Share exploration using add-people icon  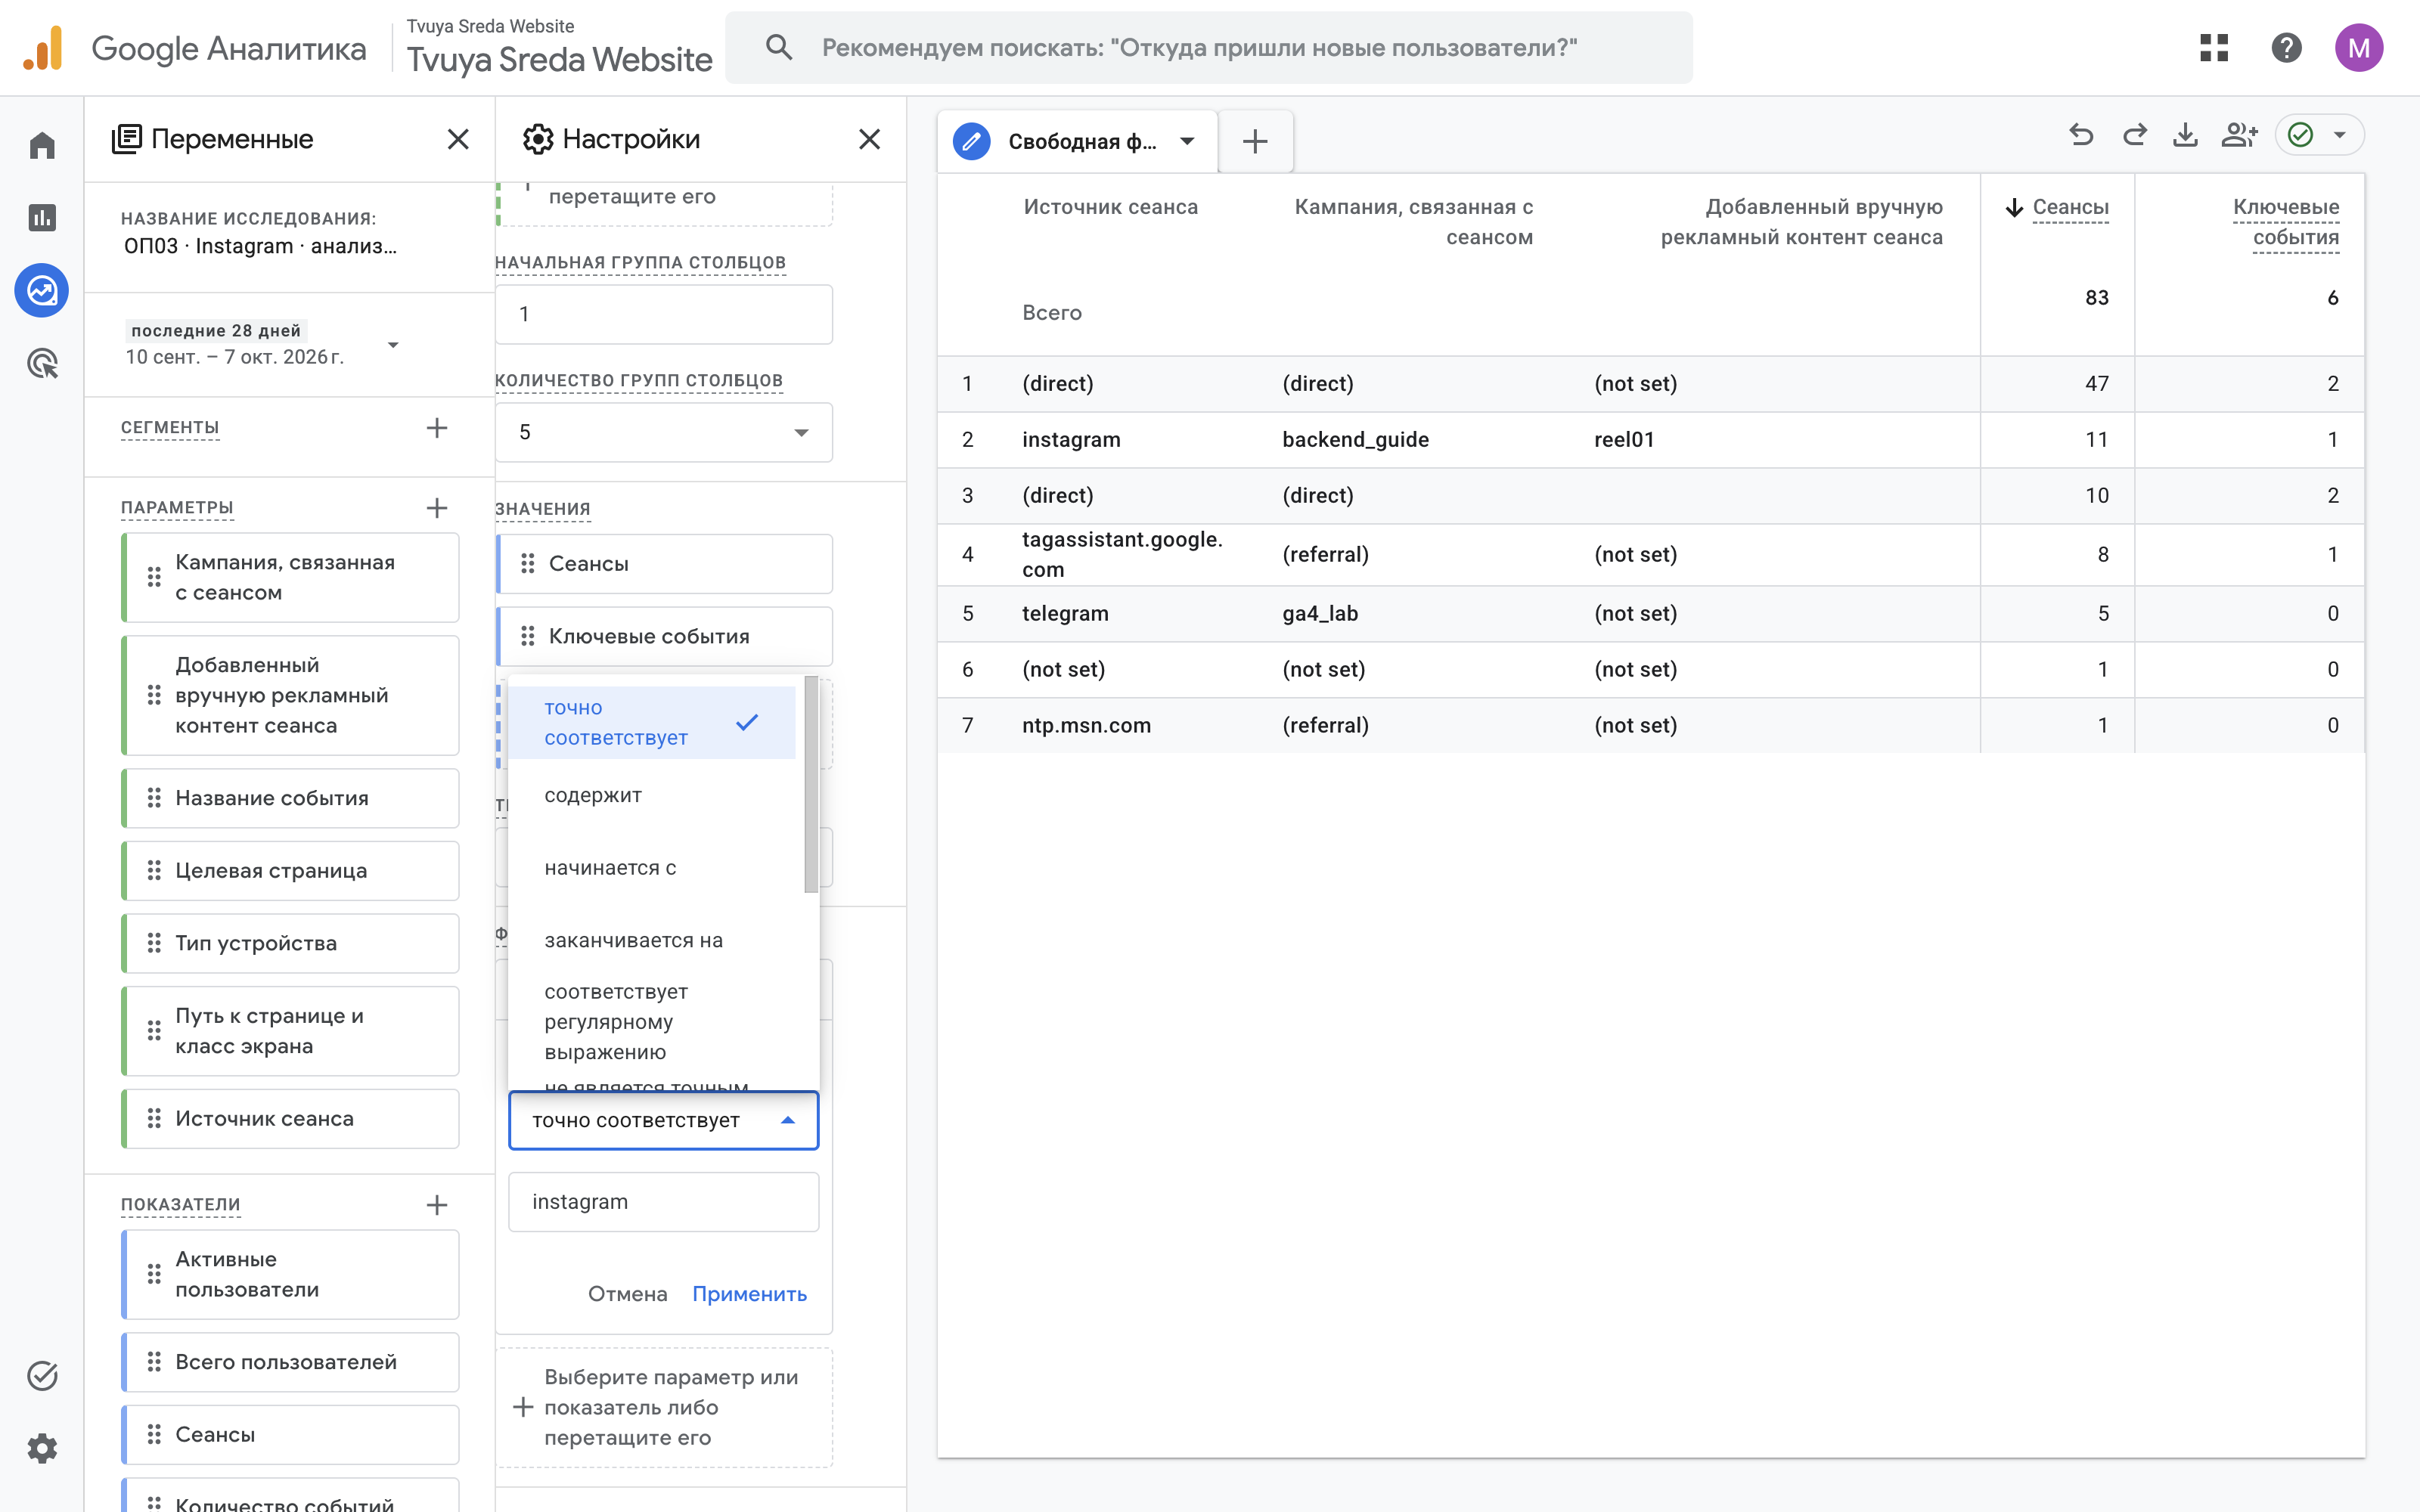(2239, 135)
